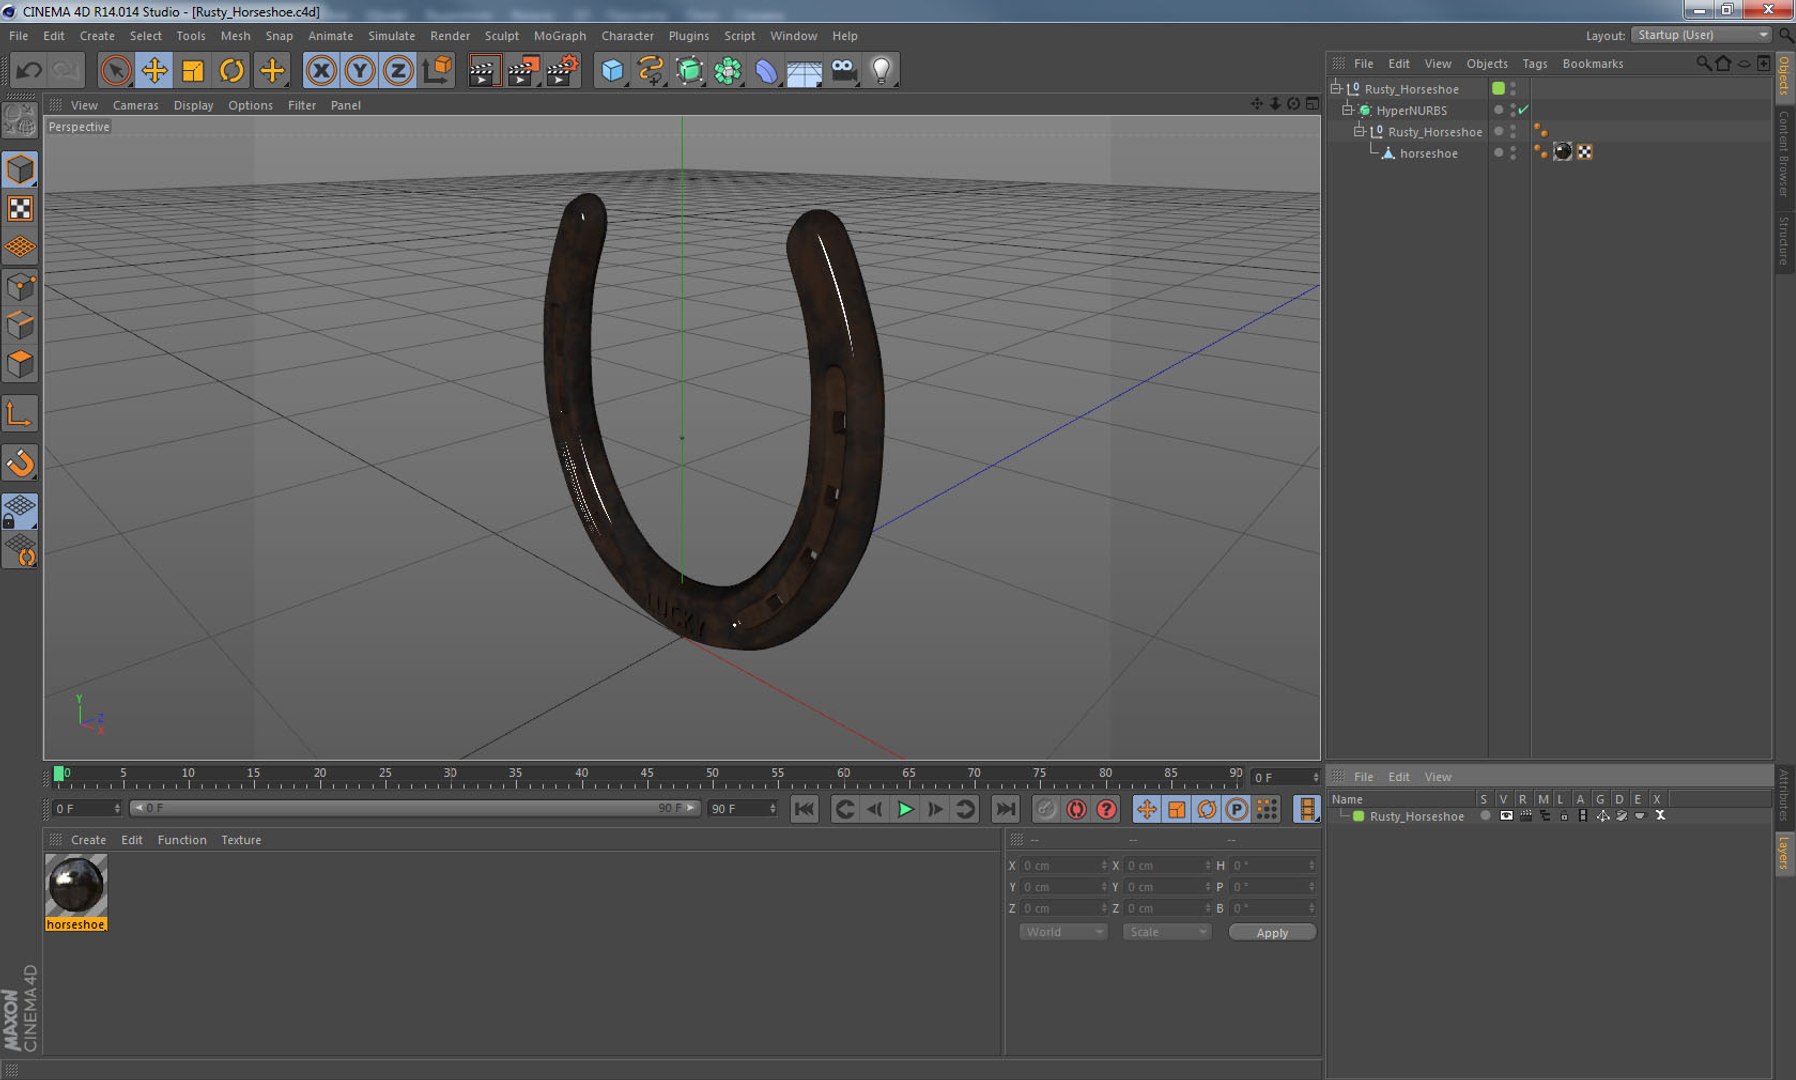Go to start of animation
This screenshot has height=1080, width=1796.
click(x=804, y=809)
